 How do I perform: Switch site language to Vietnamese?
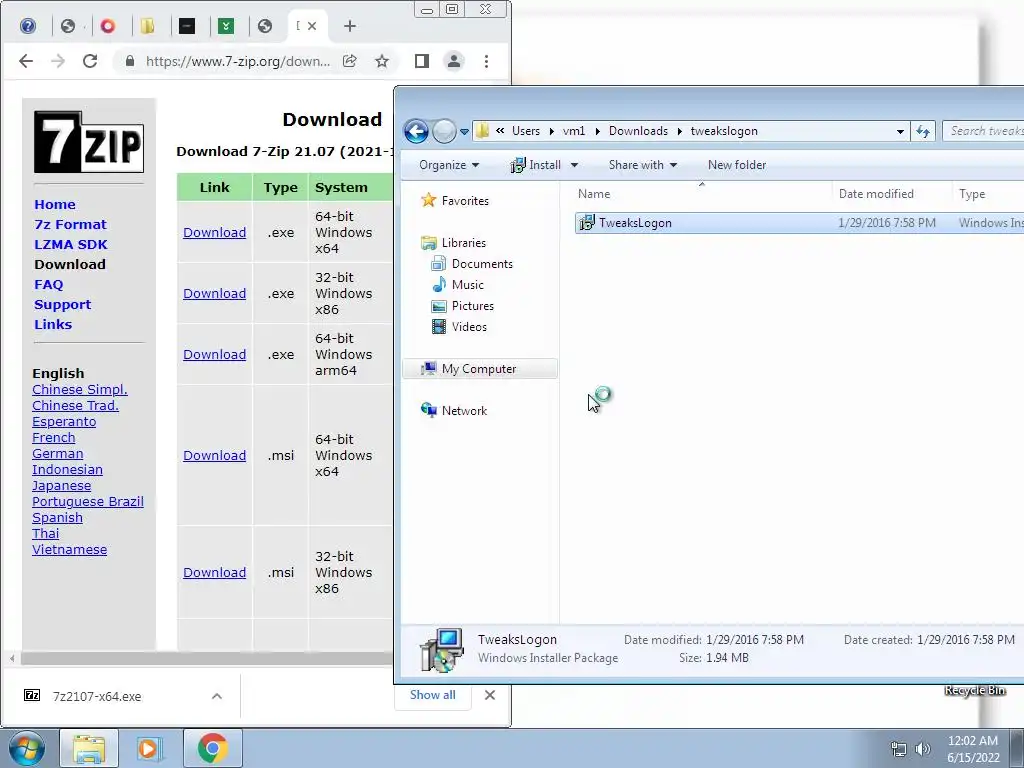point(69,550)
